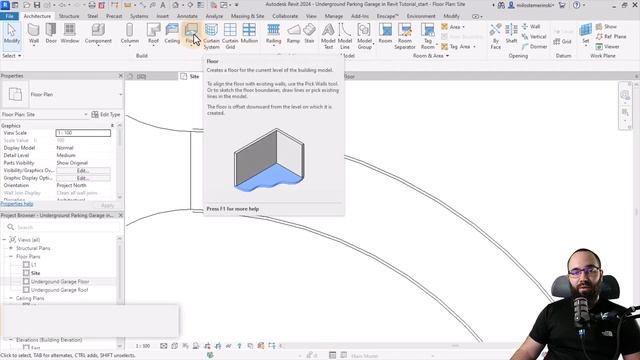Open the Massing & Site ribbon tab
The height and width of the screenshot is (360, 640).
247,16
